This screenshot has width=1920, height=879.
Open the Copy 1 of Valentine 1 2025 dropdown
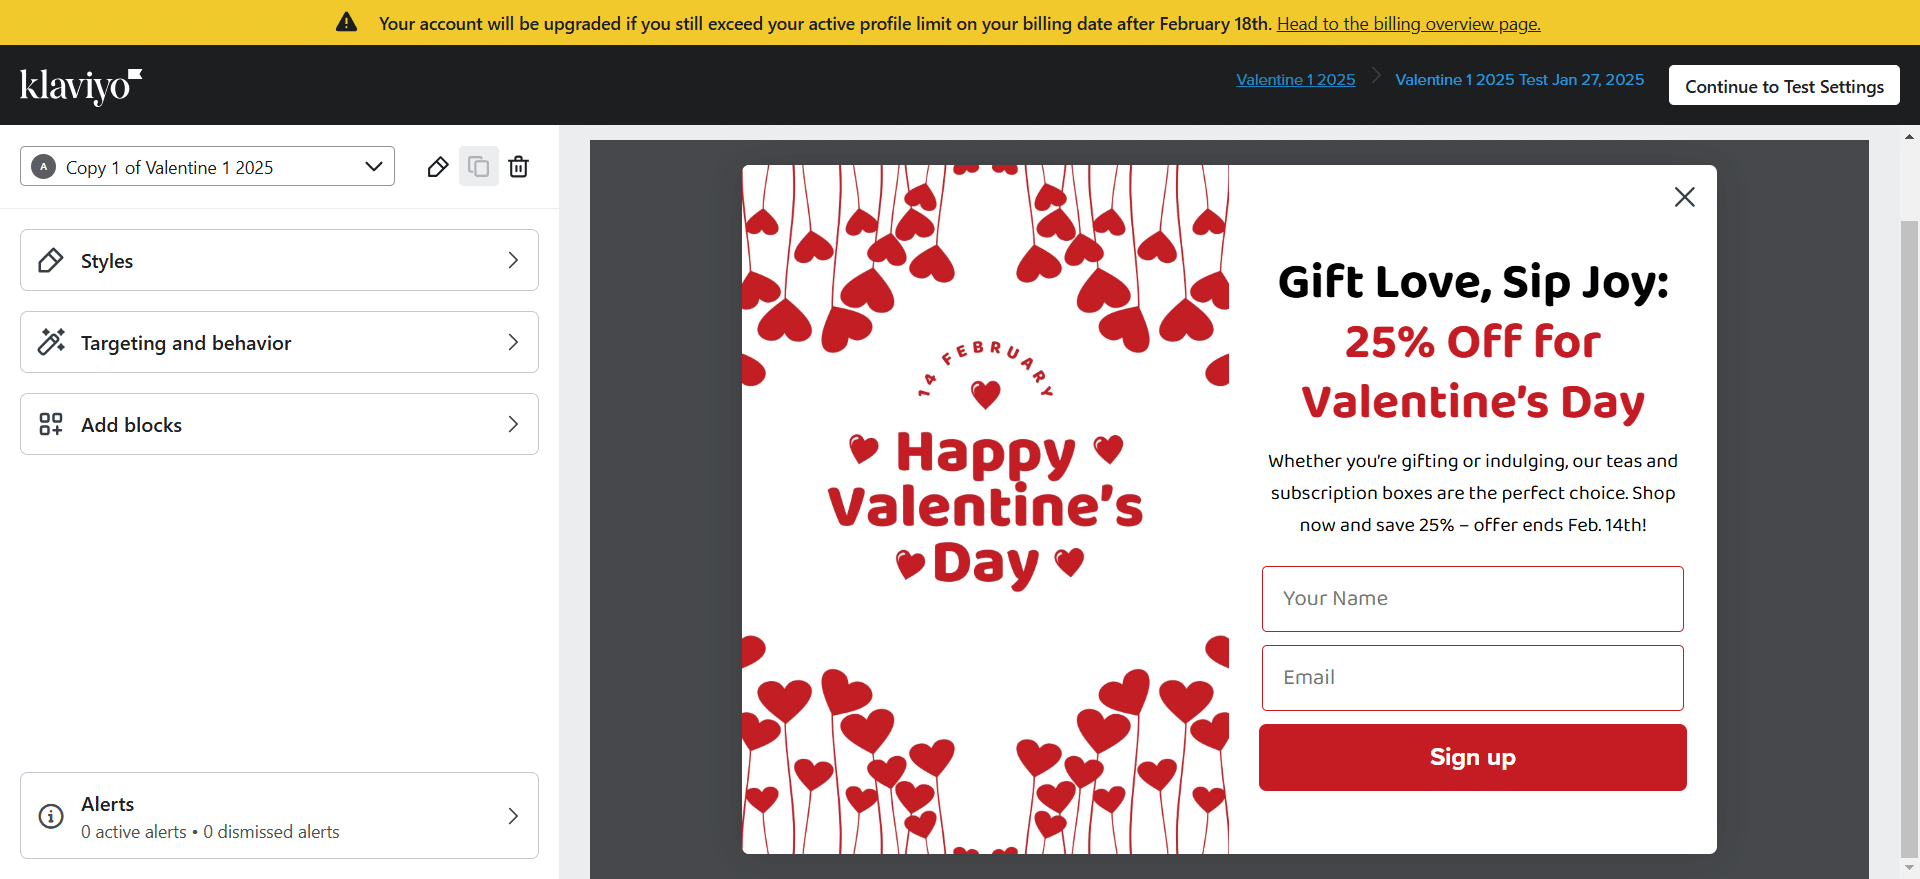[207, 166]
